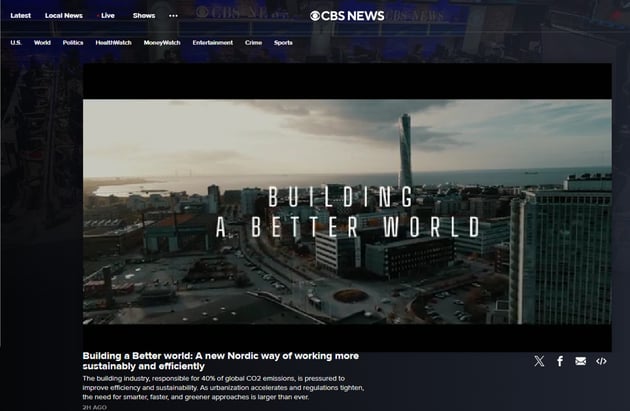Click the 2H AGO timestamp
Image resolution: width=630 pixels, height=411 pixels.
coord(94,407)
